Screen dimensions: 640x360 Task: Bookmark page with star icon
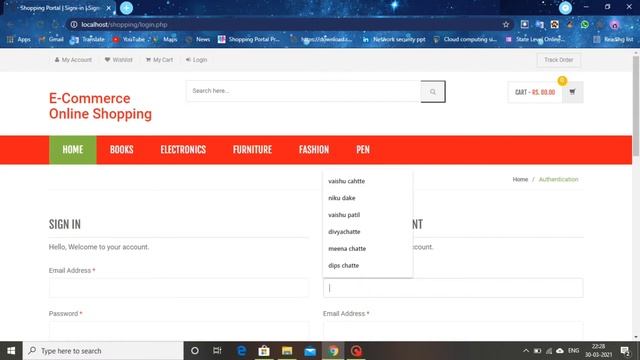click(506, 24)
